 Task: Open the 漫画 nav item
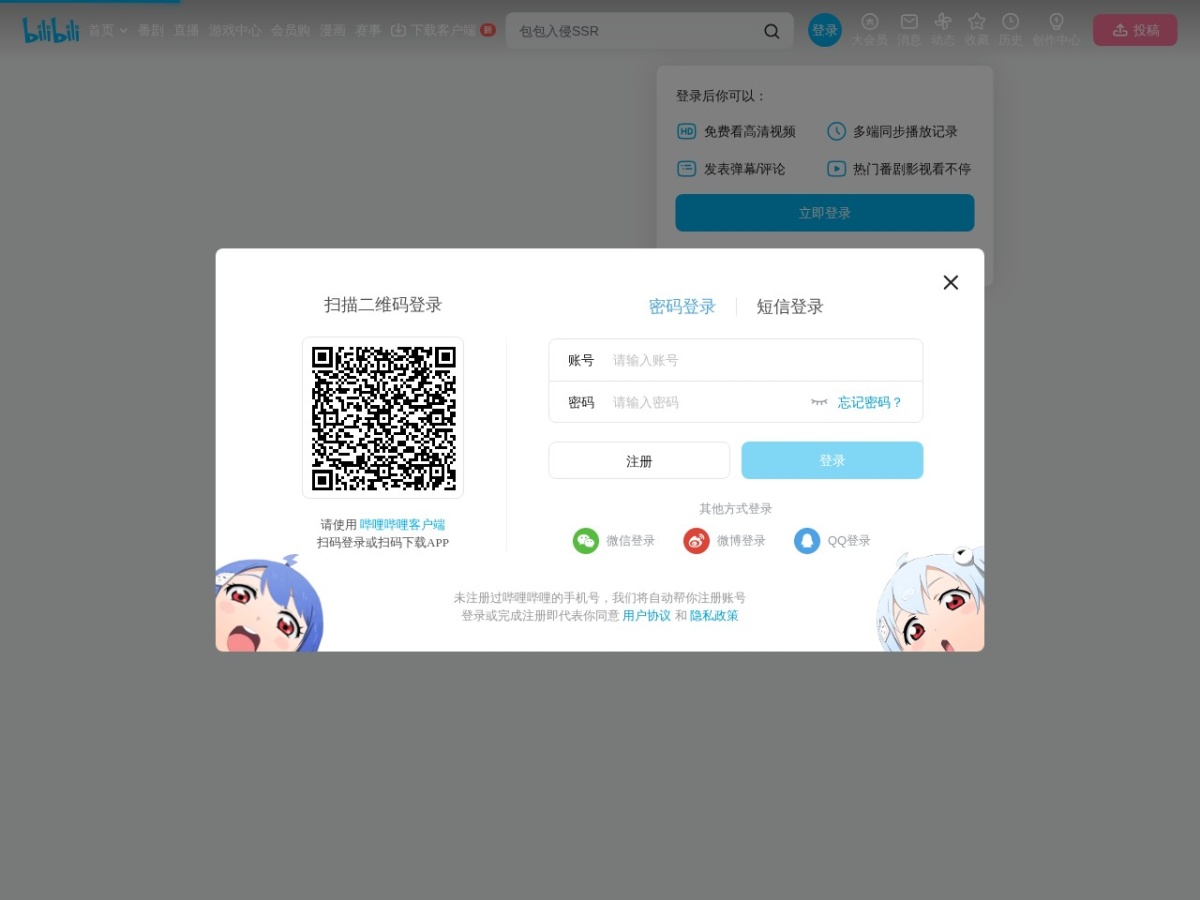(x=333, y=31)
